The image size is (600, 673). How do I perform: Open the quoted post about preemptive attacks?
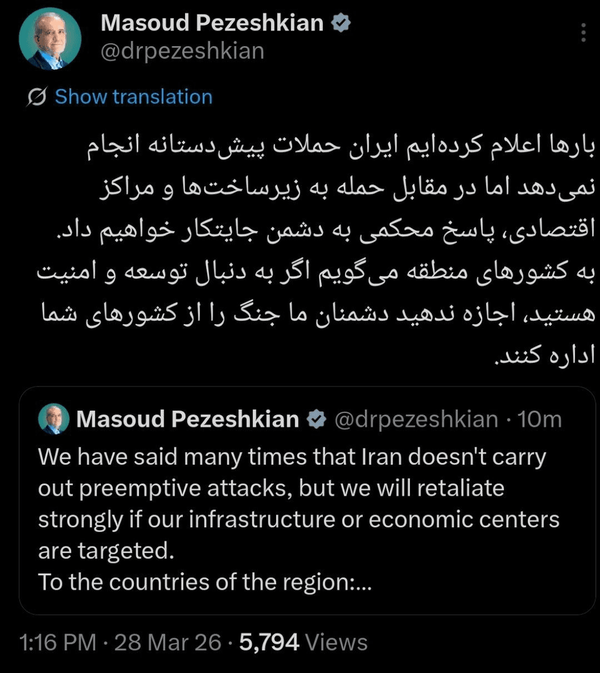click(x=300, y=505)
